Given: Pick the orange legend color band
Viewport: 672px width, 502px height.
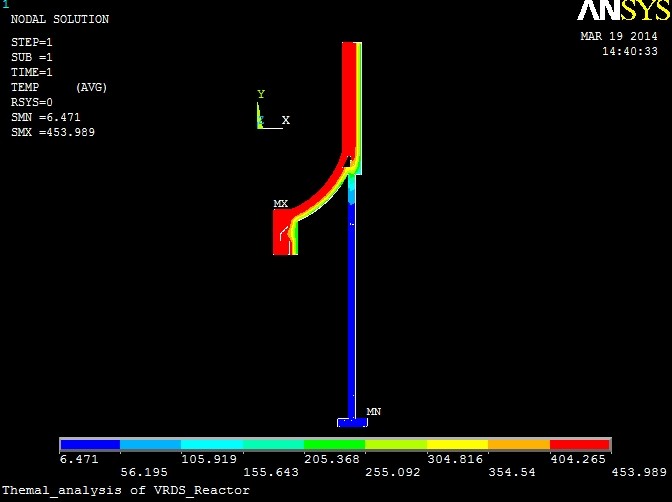Looking at the screenshot, I should pos(519,444).
